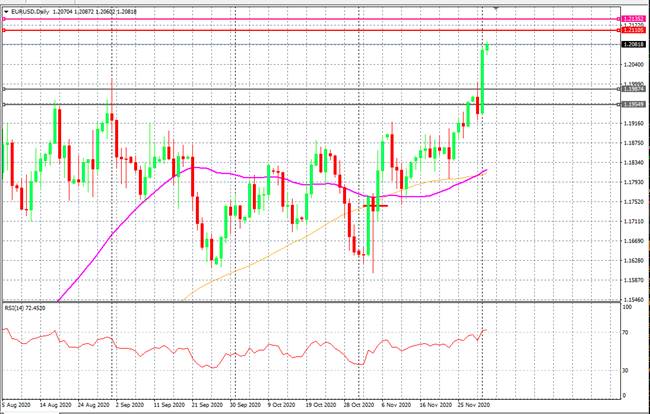
Task: Click the 30 Sep 2020 date label
Action: (245, 404)
